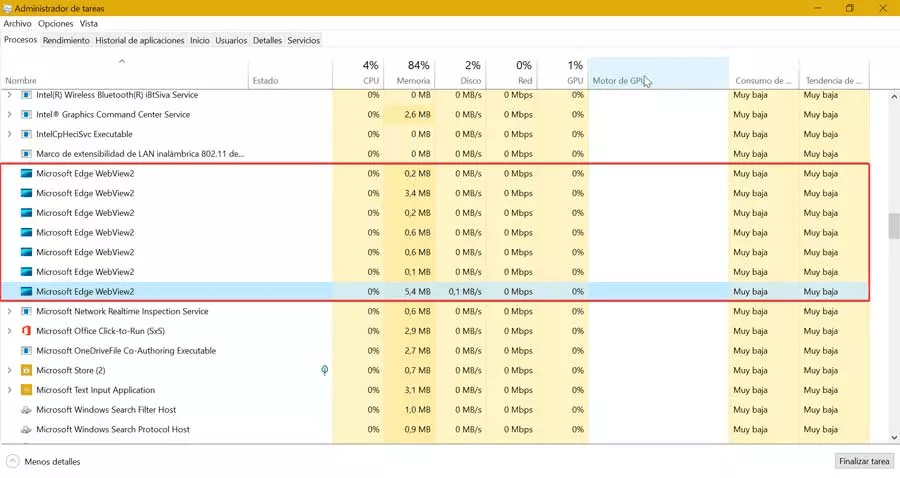This screenshot has width=900, height=478.
Task: Open the Vista menu
Action: (x=88, y=24)
